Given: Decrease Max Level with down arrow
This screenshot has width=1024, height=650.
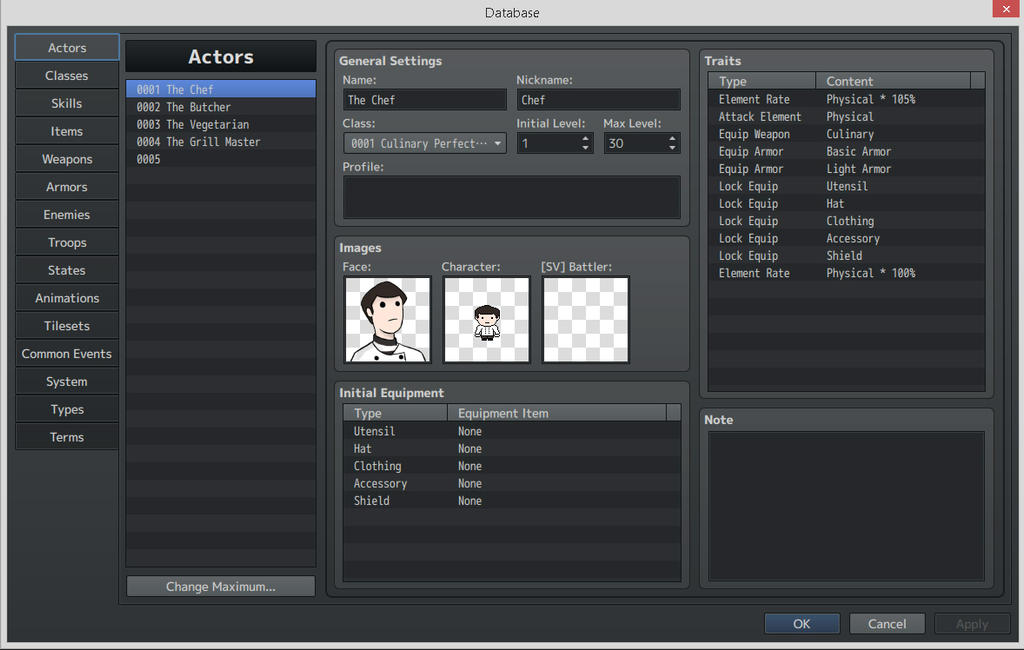Looking at the screenshot, I should coord(672,149).
